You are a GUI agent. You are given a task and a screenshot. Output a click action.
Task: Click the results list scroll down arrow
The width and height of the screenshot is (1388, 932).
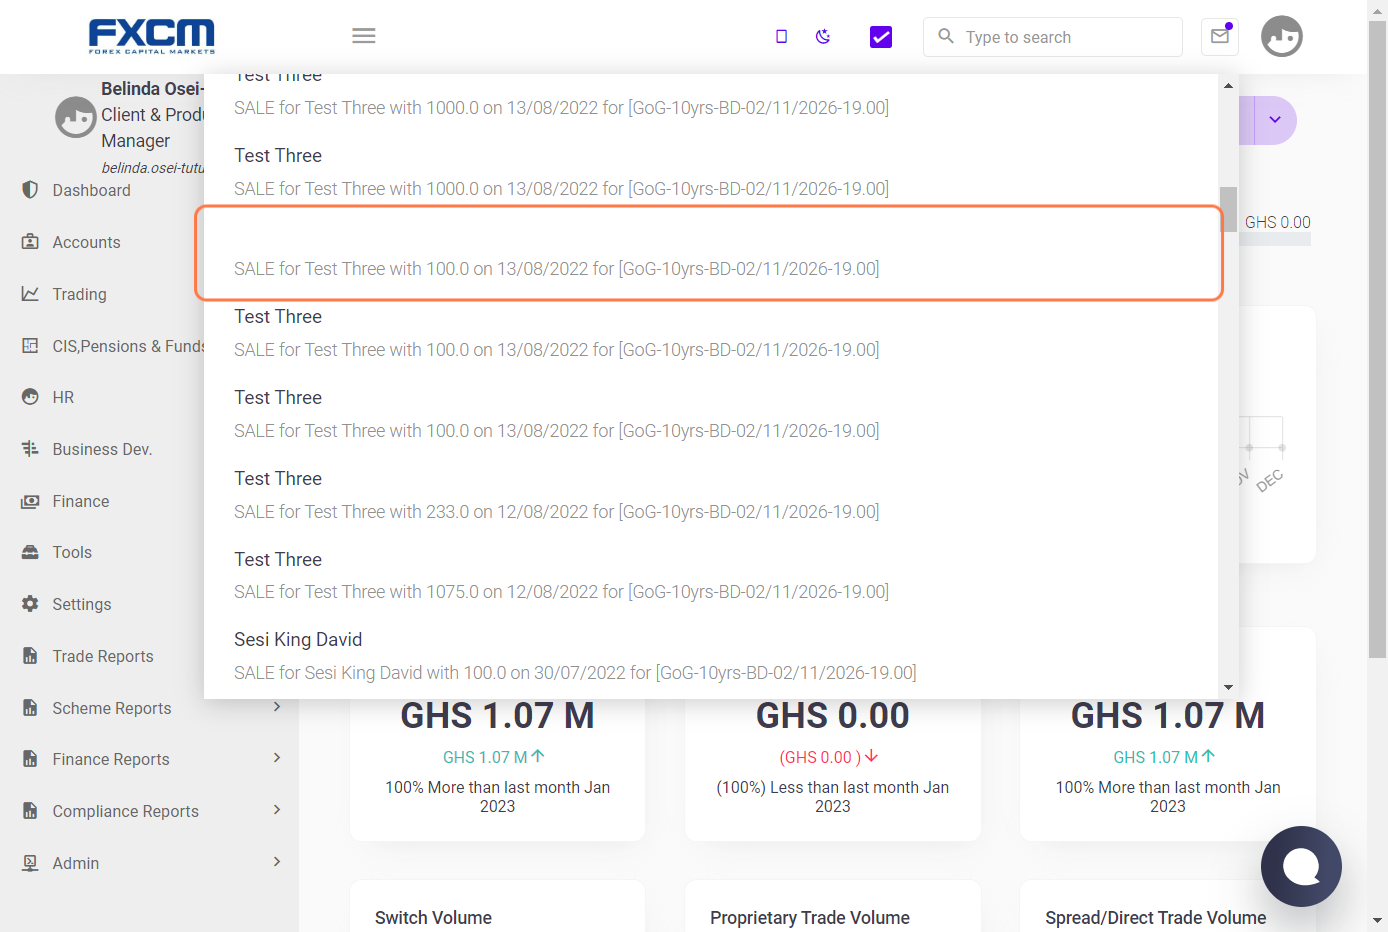tap(1229, 688)
